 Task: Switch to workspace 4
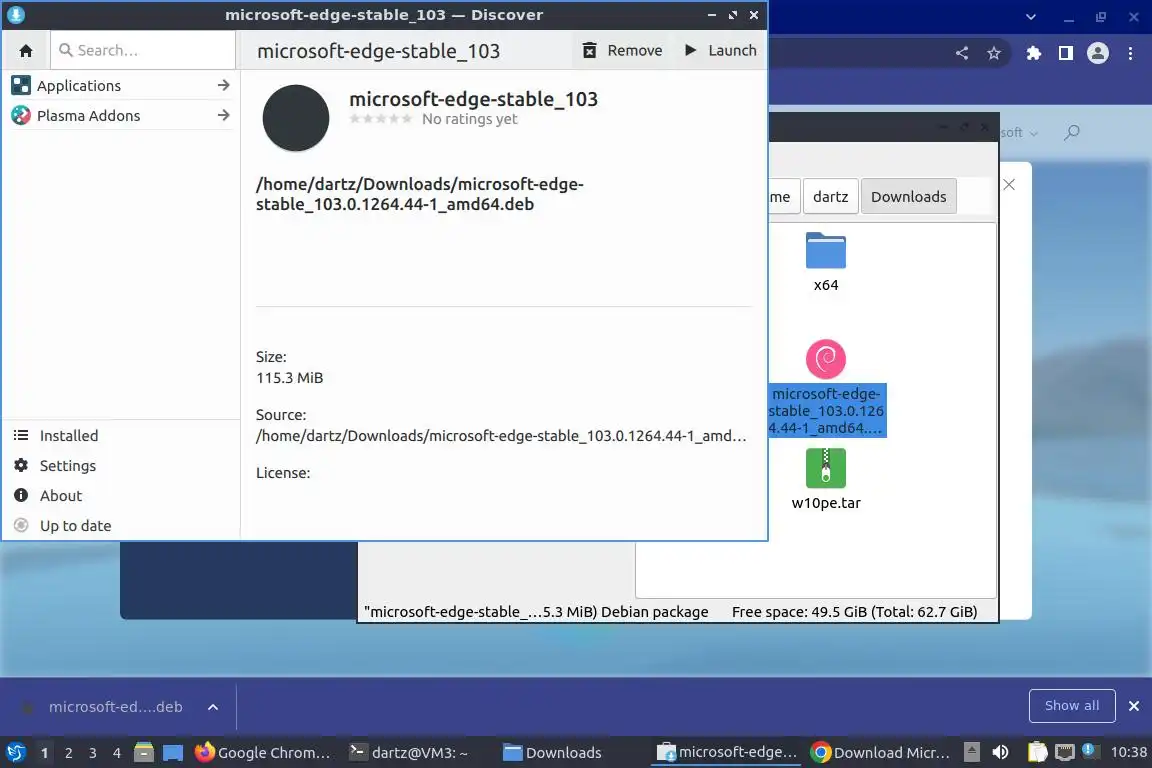117,753
